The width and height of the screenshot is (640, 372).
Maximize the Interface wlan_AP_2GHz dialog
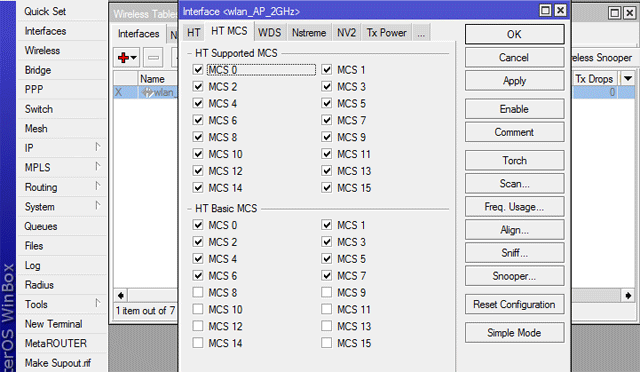point(545,11)
